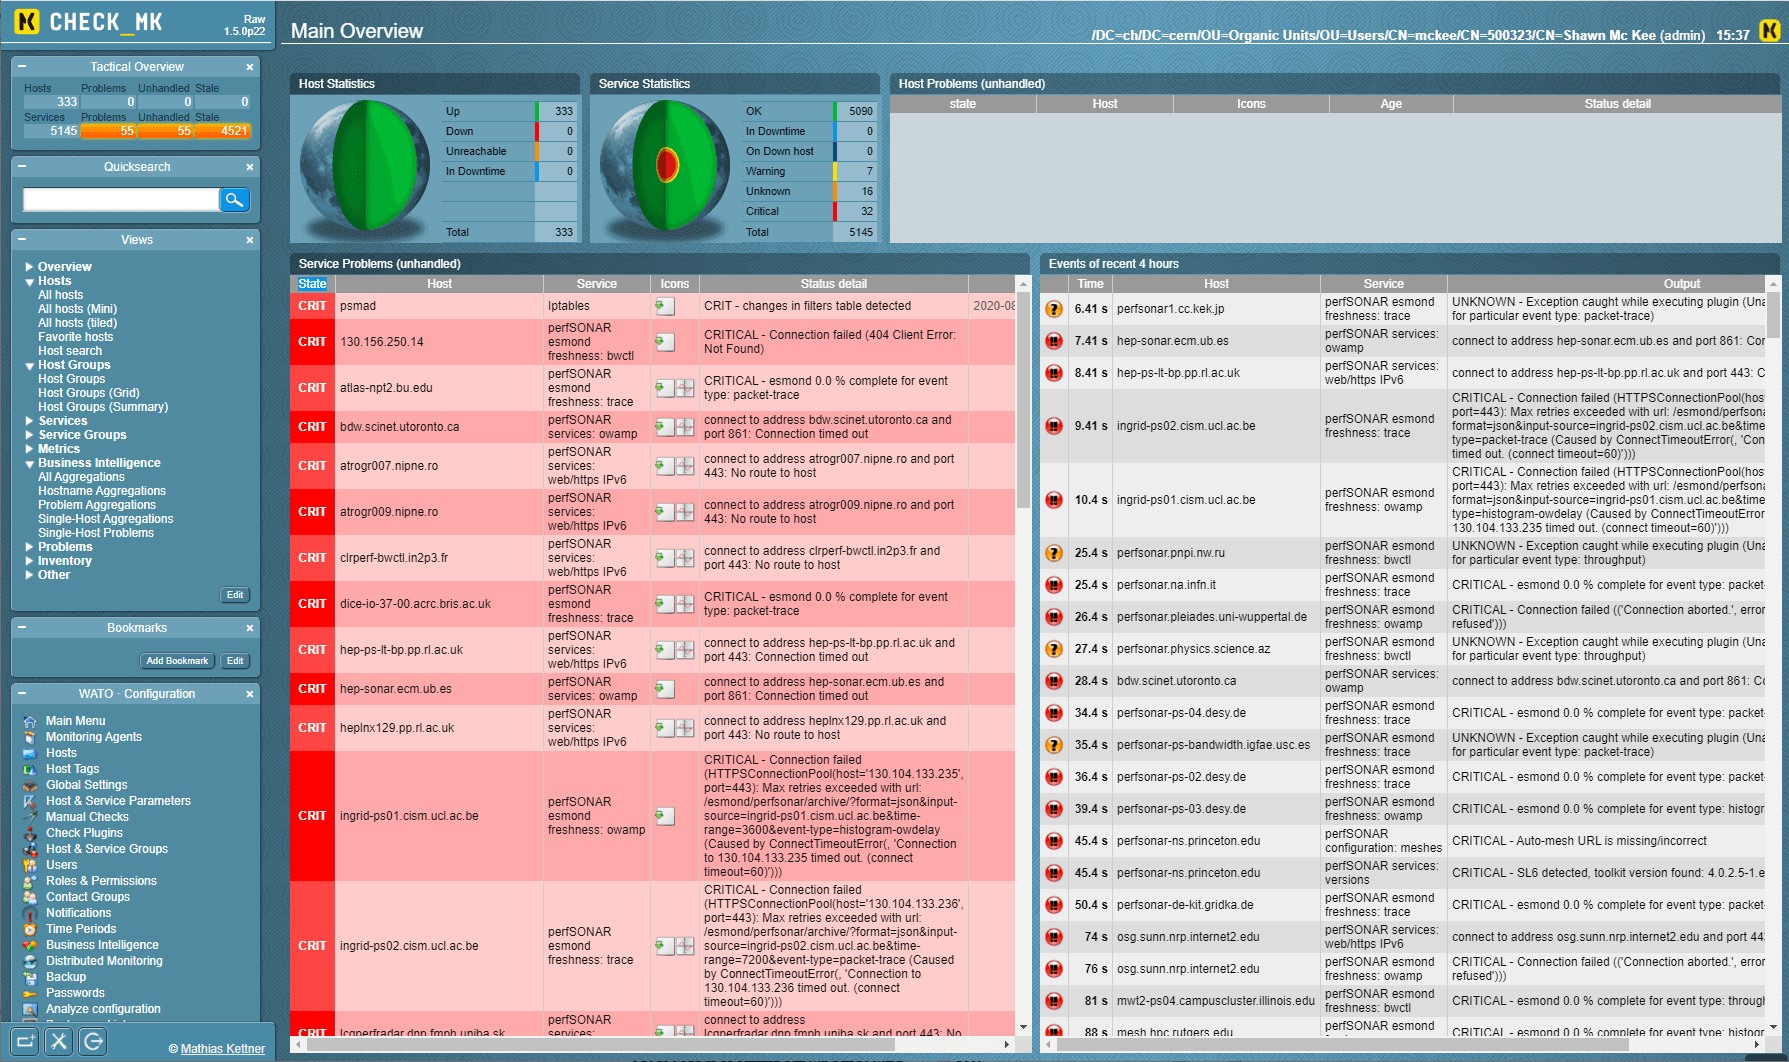Close the Views snapin
This screenshot has height=1062, width=1789.
pyautogui.click(x=250, y=240)
